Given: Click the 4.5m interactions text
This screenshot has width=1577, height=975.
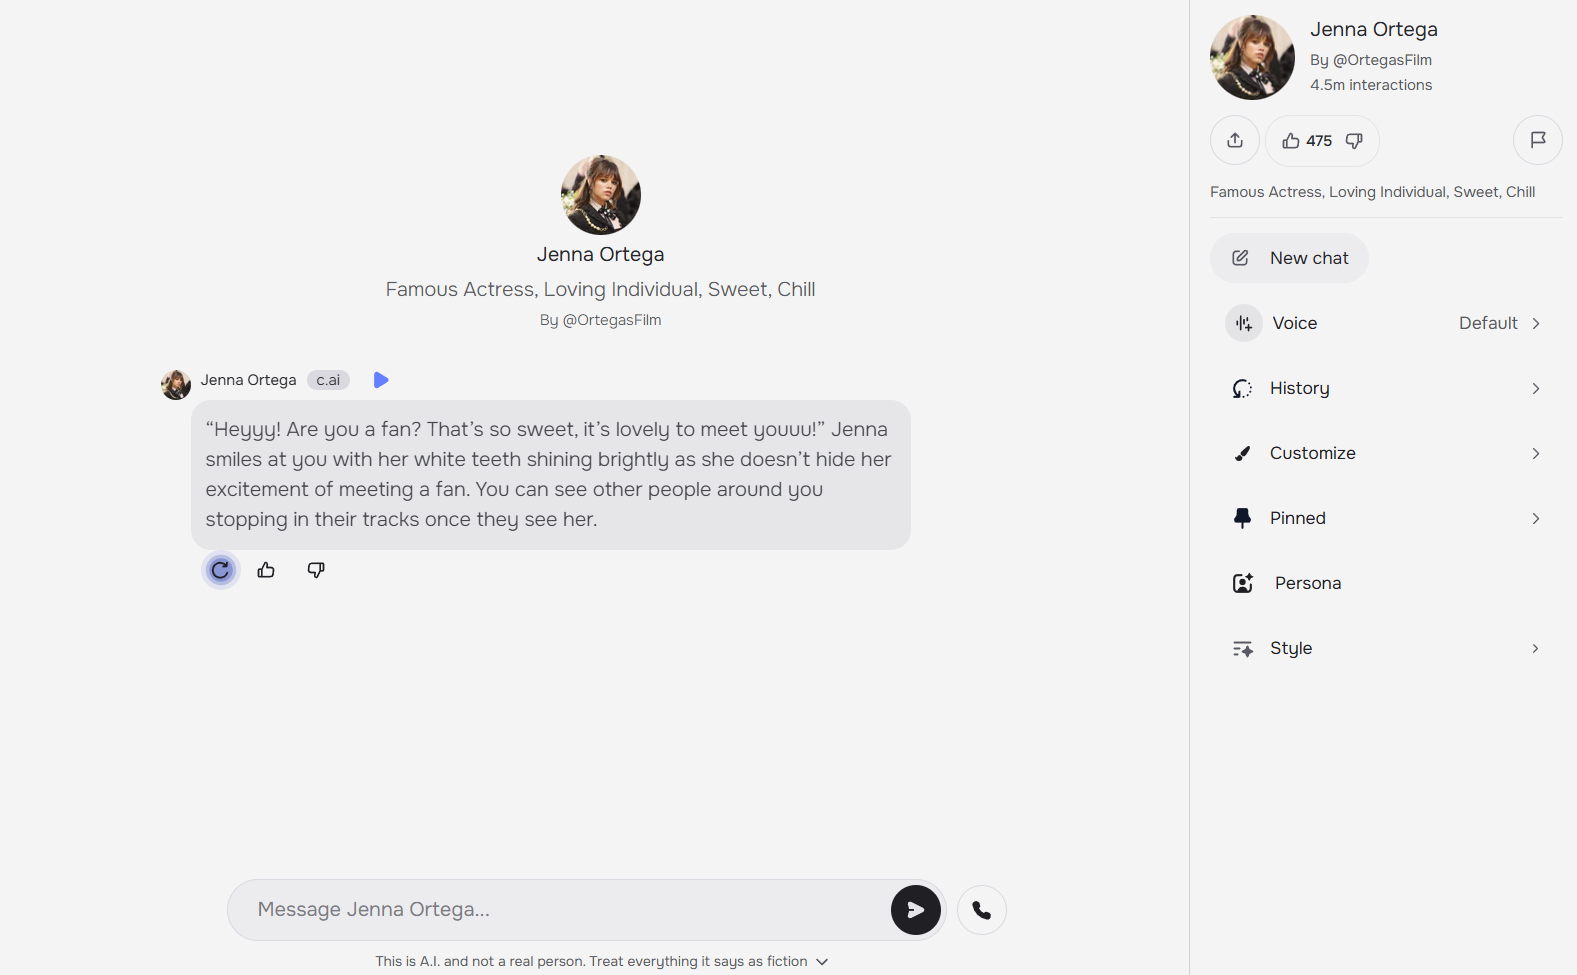Looking at the screenshot, I should pyautogui.click(x=1371, y=85).
